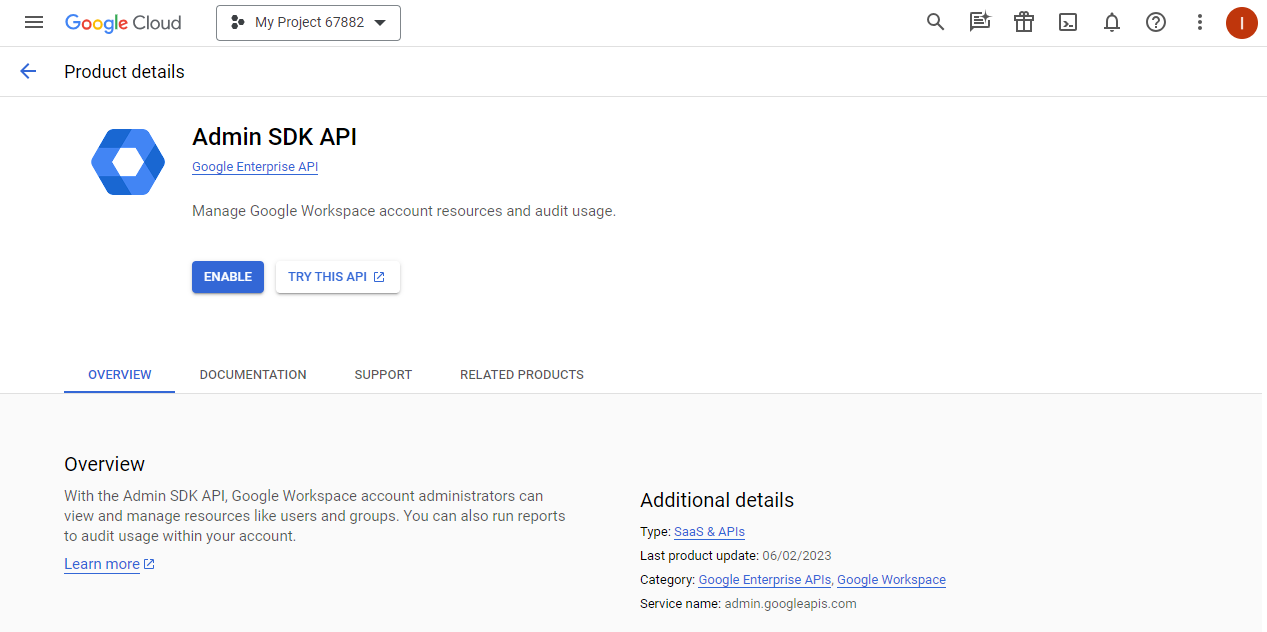The width and height of the screenshot is (1267, 632).
Task: Open the RELATED PRODUCTS tab
Action: (521, 374)
